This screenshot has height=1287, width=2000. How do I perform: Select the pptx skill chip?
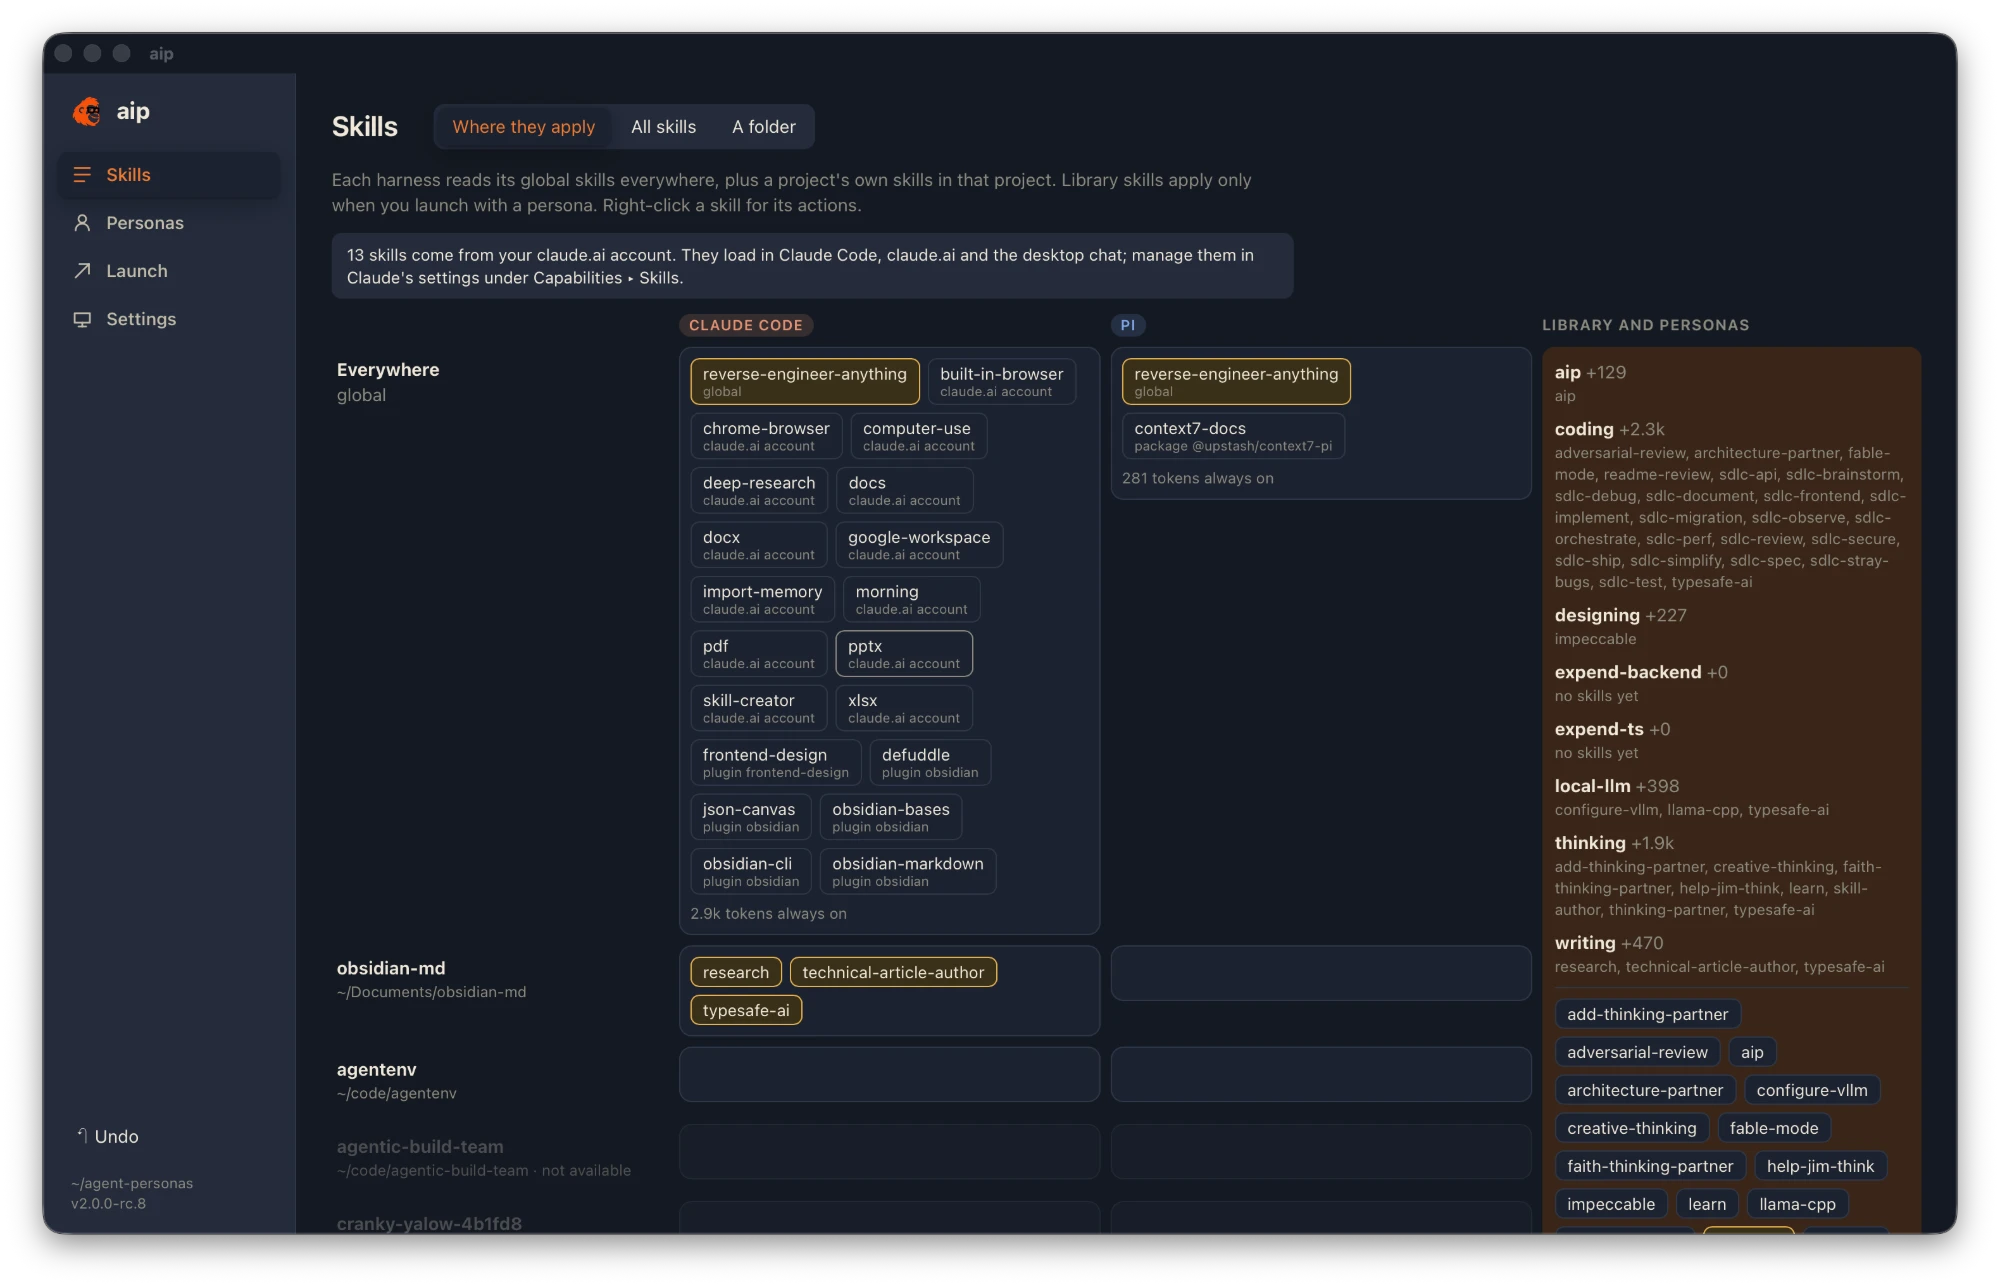904,654
